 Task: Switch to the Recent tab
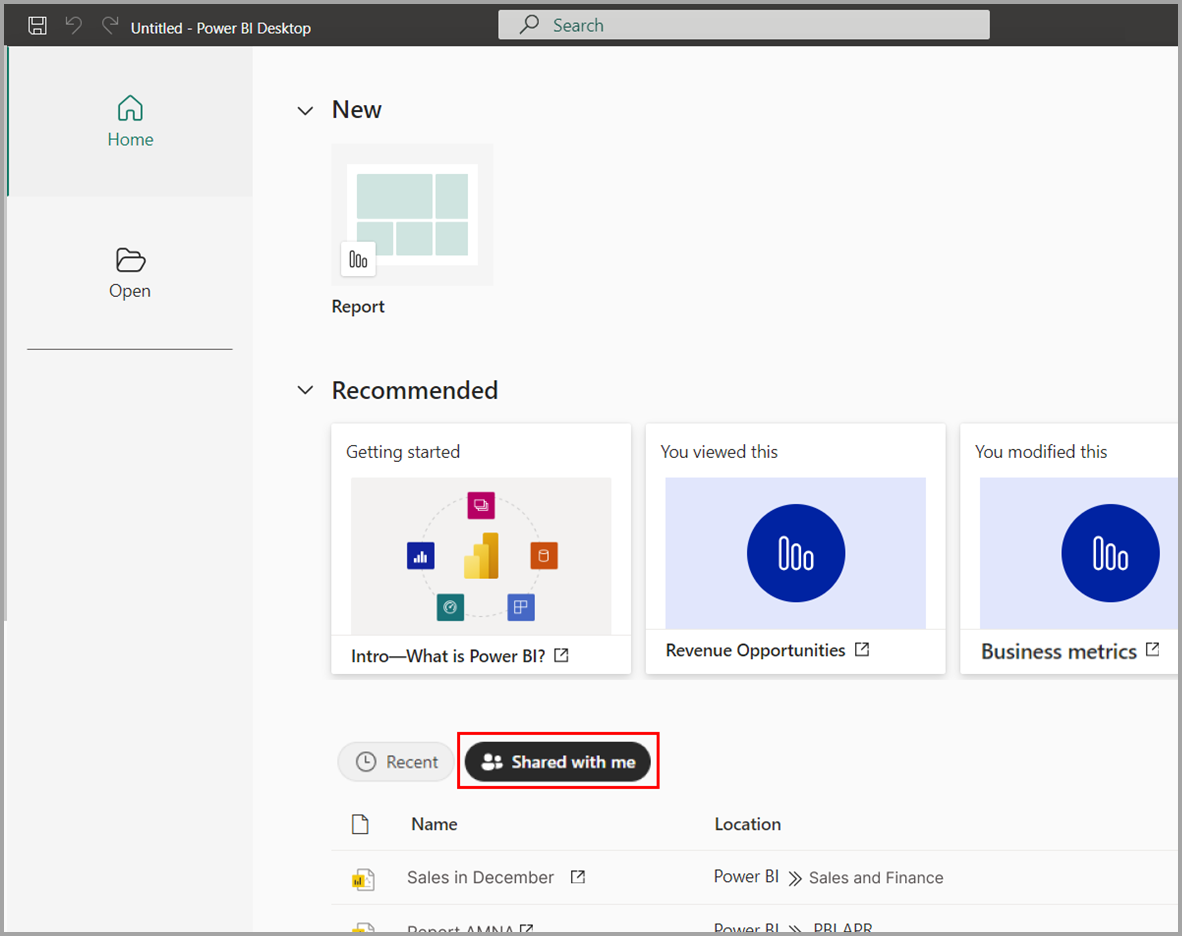[x=397, y=762]
